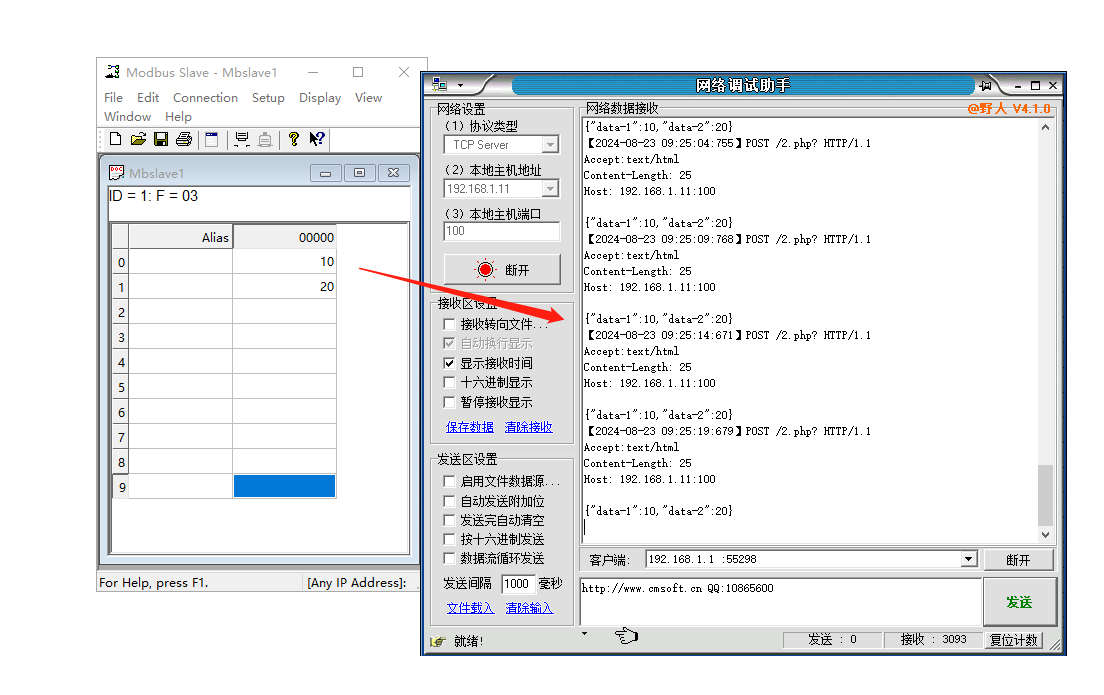Uncheck 显示接收时间 checkbox
Image resolution: width=1104 pixels, height=695 pixels.
(x=449, y=363)
